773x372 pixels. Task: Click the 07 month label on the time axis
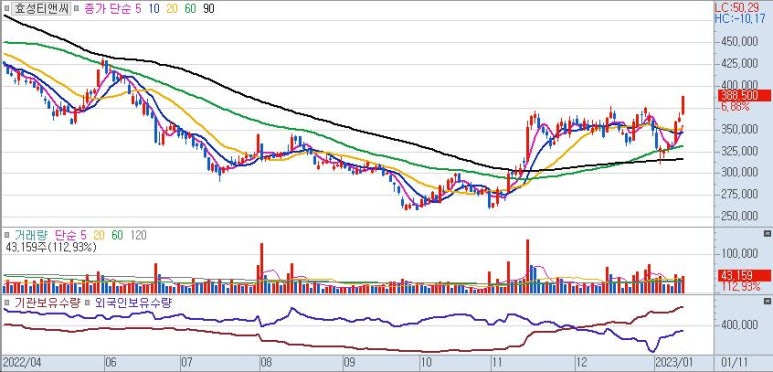[188, 363]
